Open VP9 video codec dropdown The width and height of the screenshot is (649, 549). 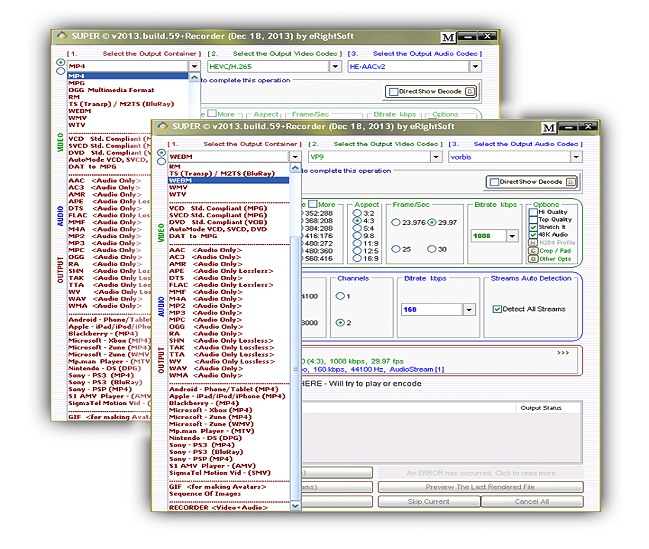click(436, 157)
